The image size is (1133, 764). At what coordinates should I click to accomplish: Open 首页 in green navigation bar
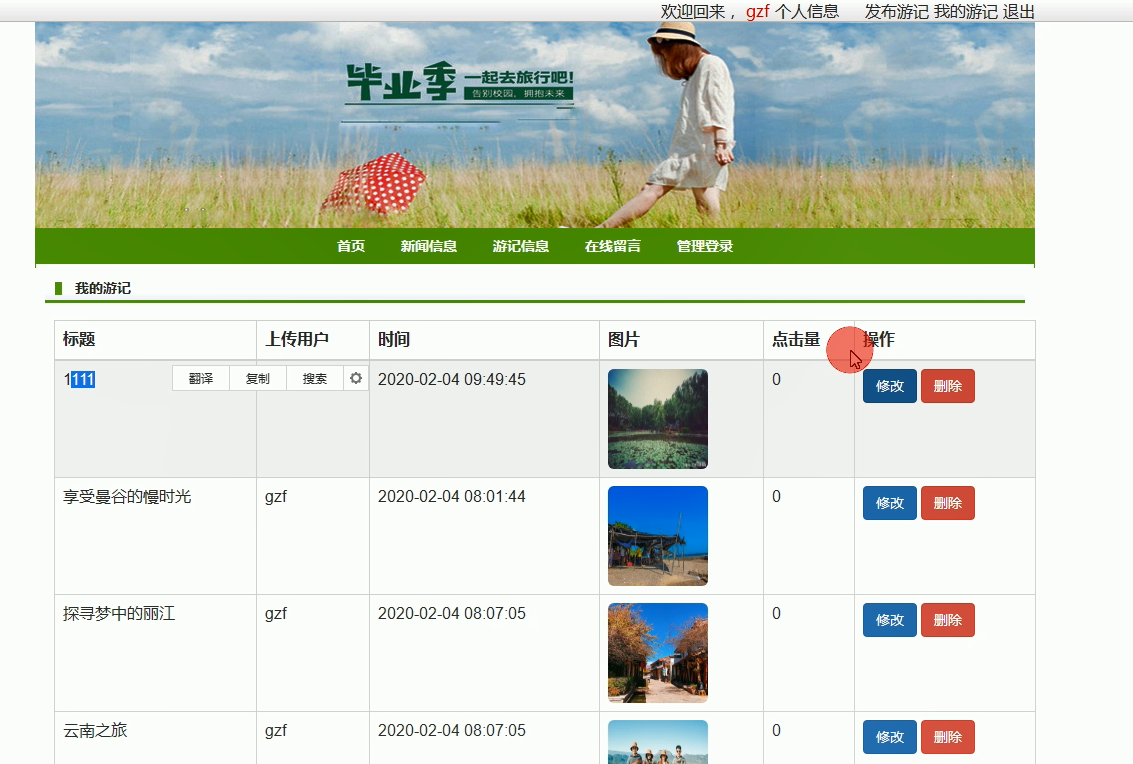click(351, 246)
